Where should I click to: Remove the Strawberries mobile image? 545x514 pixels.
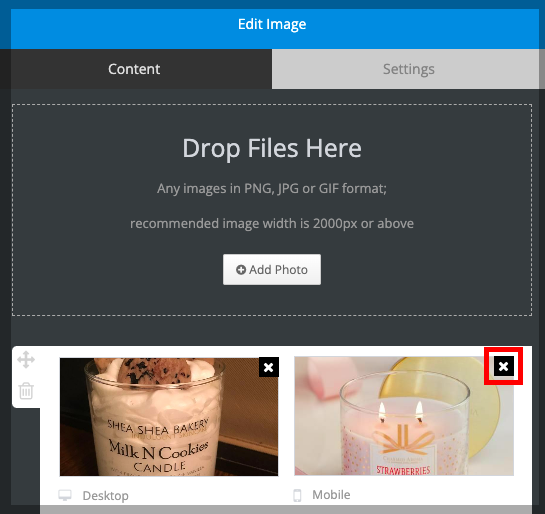tap(504, 366)
